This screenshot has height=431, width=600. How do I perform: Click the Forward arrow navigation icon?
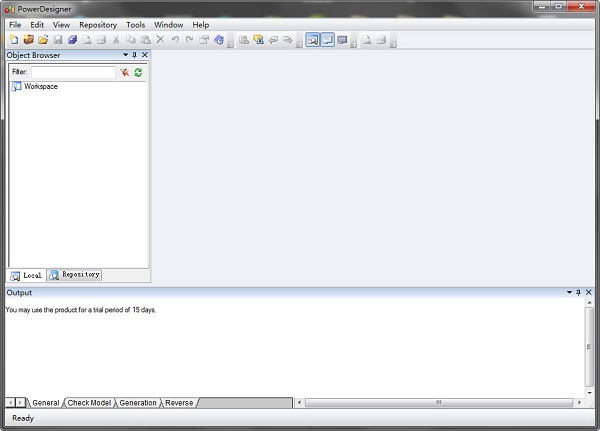288,39
